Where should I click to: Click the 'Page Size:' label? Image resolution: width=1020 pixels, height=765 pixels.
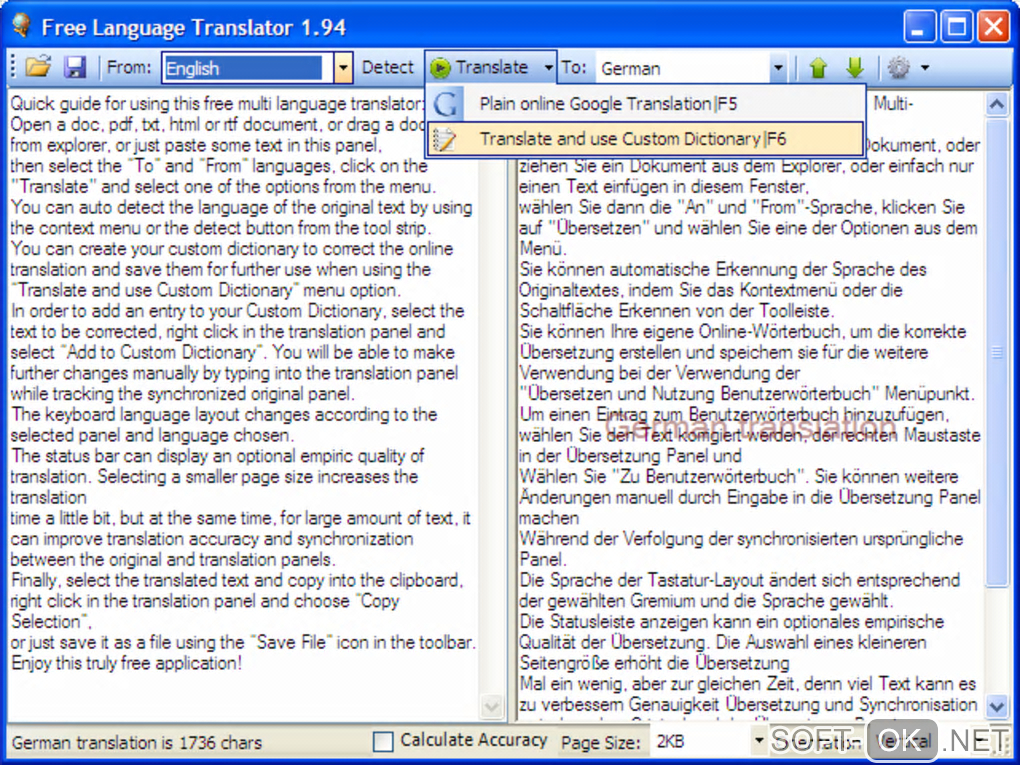600,742
